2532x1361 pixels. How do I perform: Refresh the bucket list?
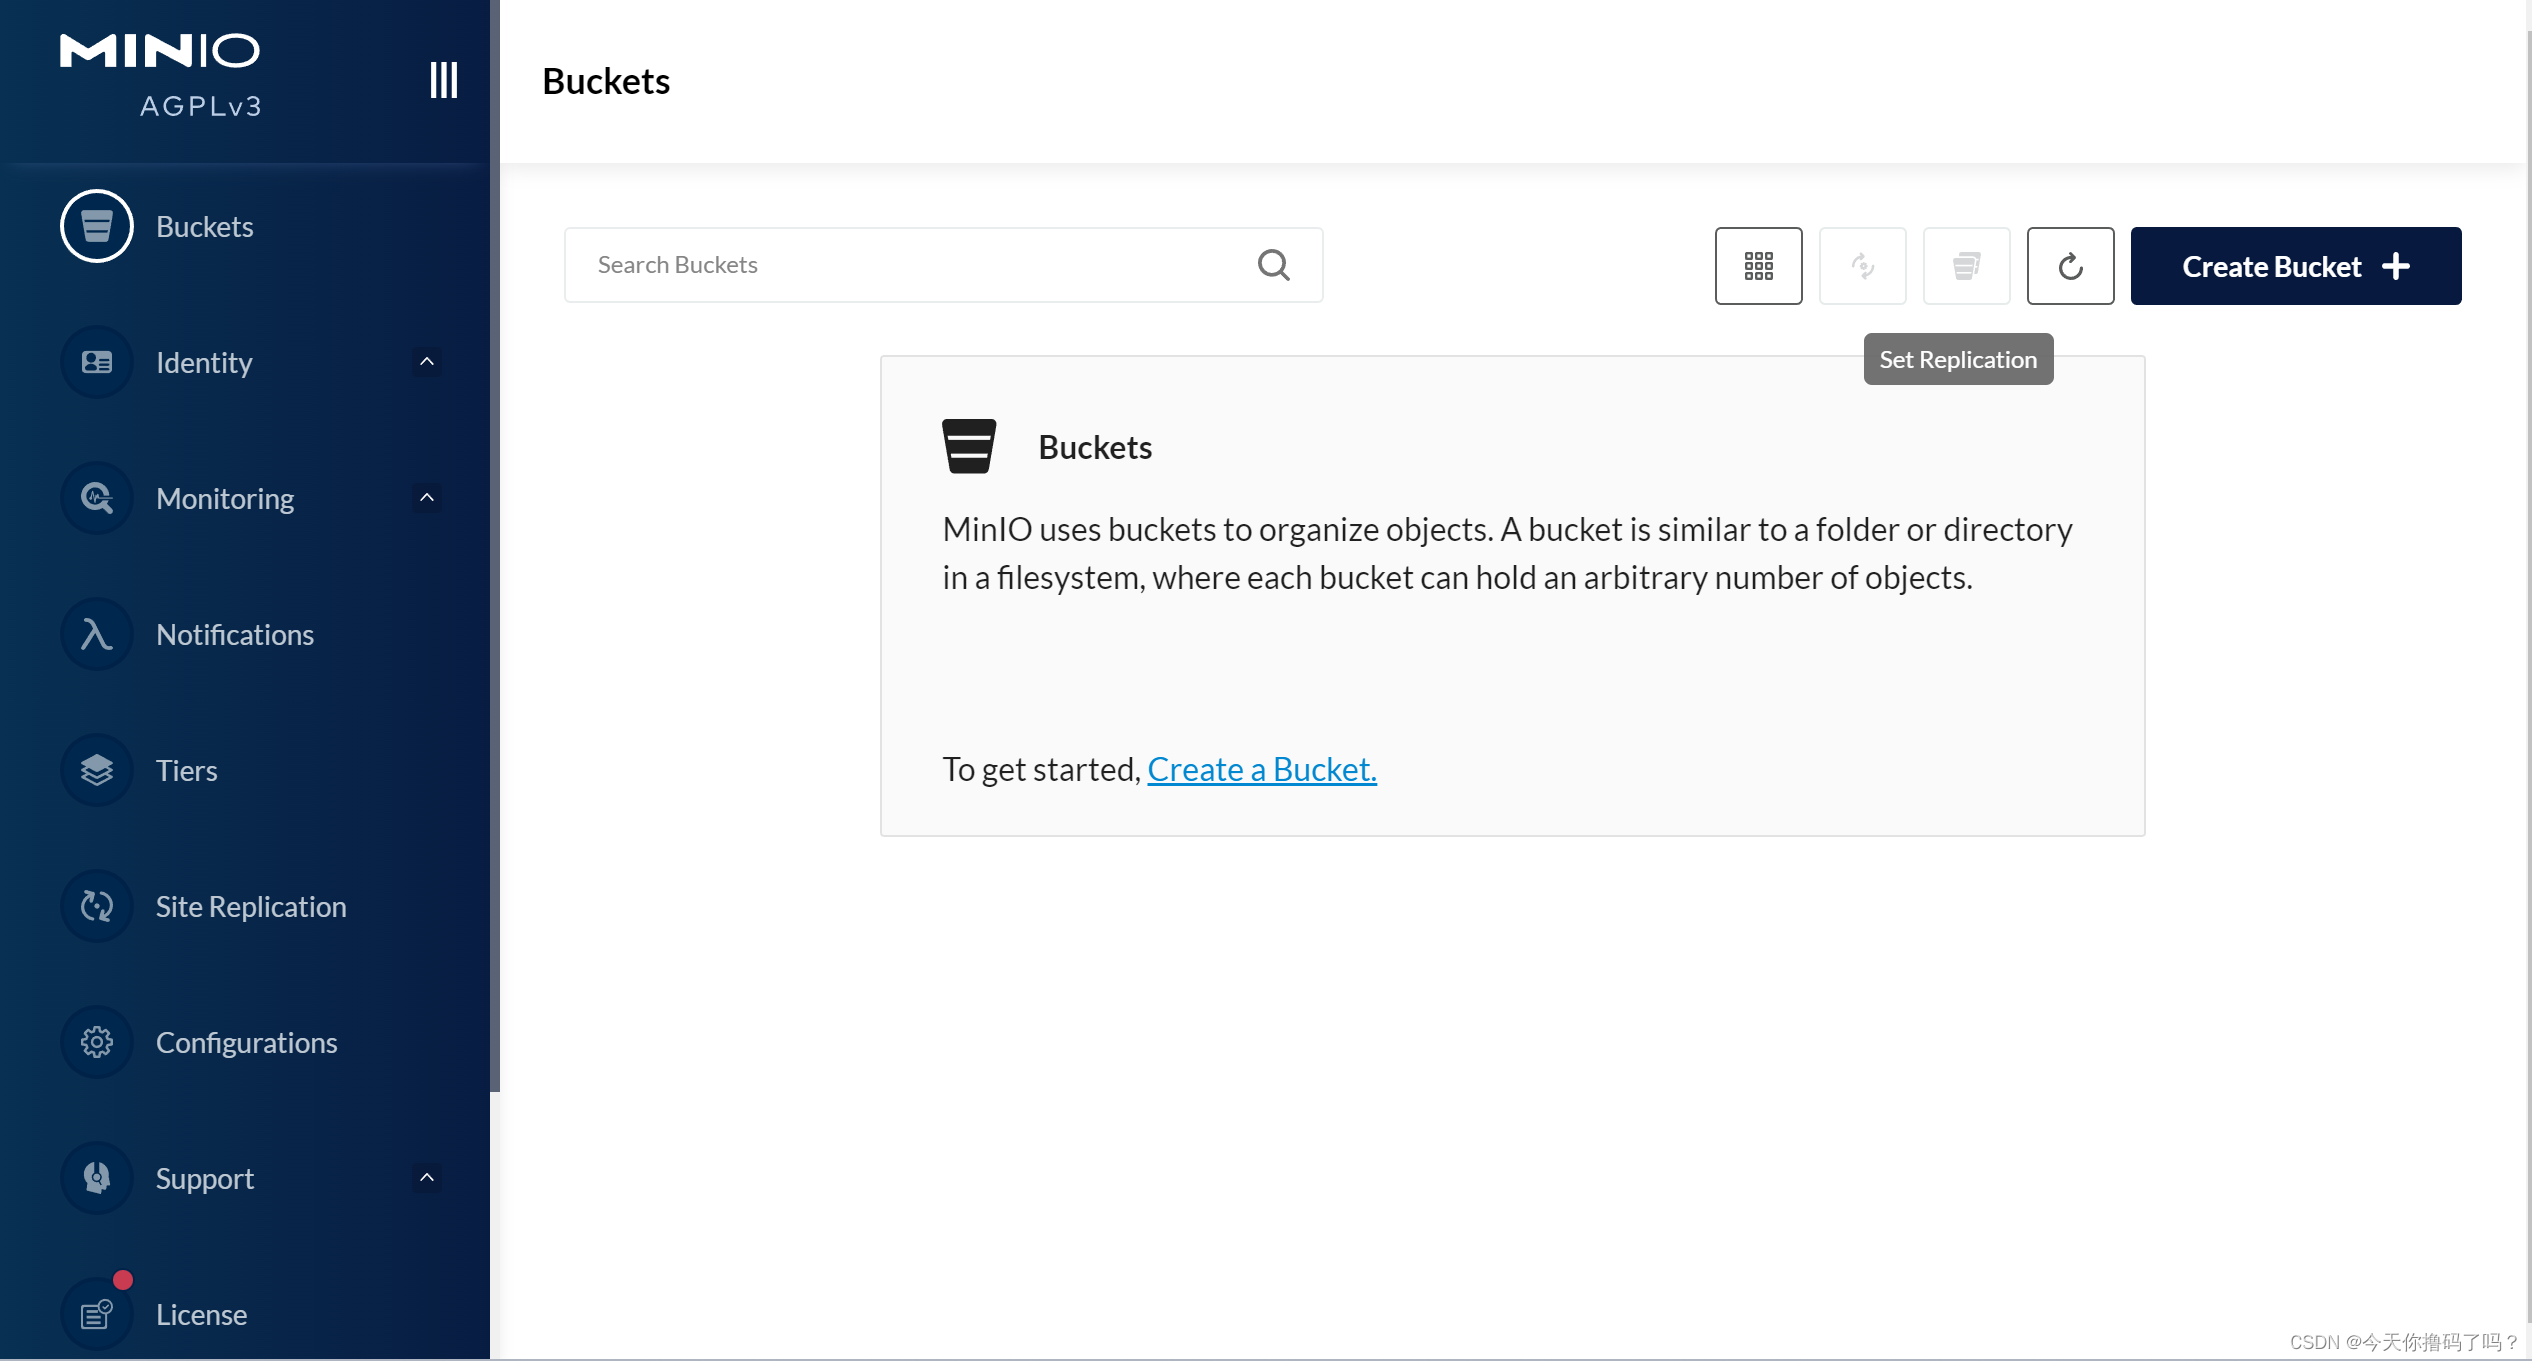2070,266
